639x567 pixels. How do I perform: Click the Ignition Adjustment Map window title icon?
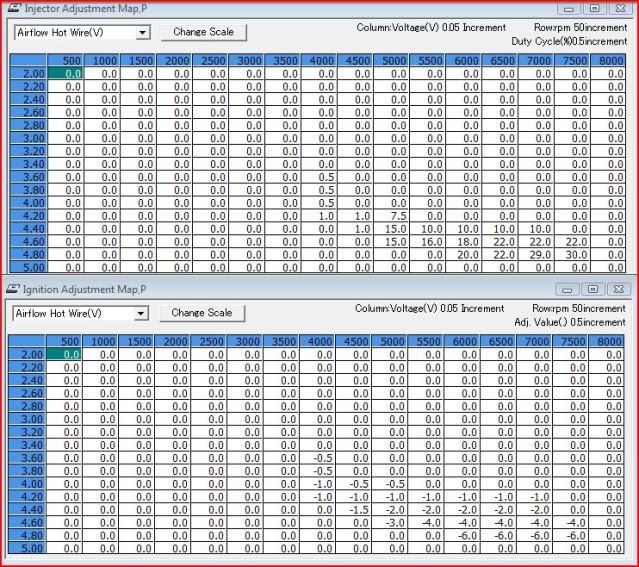tap(13, 289)
